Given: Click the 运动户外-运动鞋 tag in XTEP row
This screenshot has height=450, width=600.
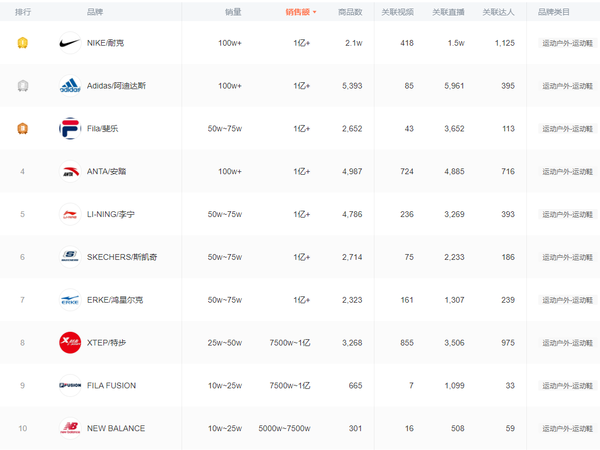Looking at the screenshot, I should click(x=566, y=343).
